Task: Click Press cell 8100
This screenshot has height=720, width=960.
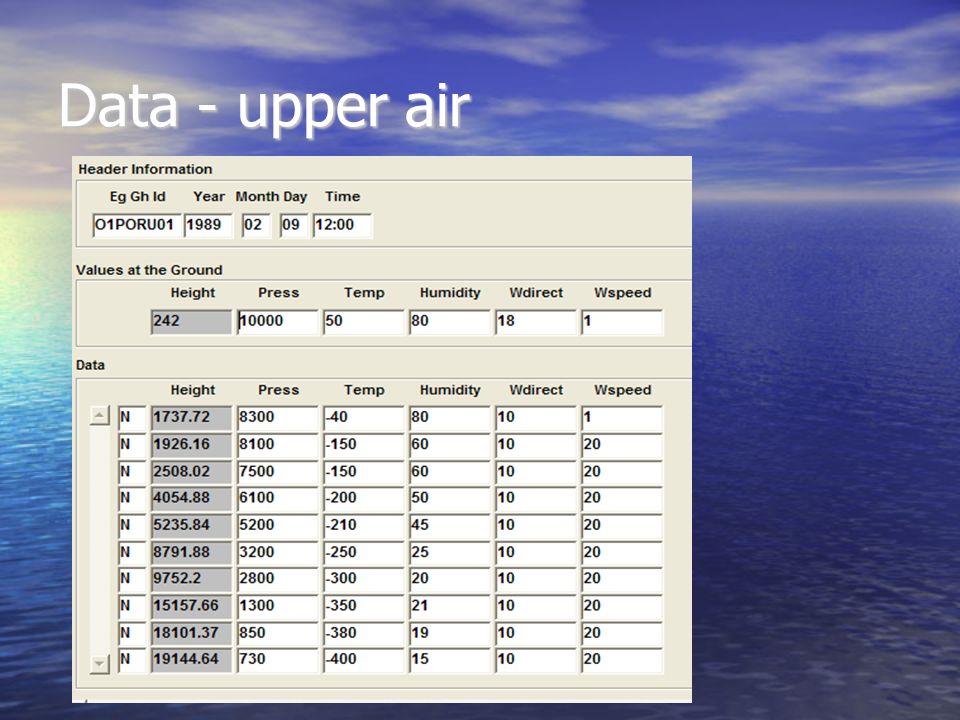Action: [278, 445]
